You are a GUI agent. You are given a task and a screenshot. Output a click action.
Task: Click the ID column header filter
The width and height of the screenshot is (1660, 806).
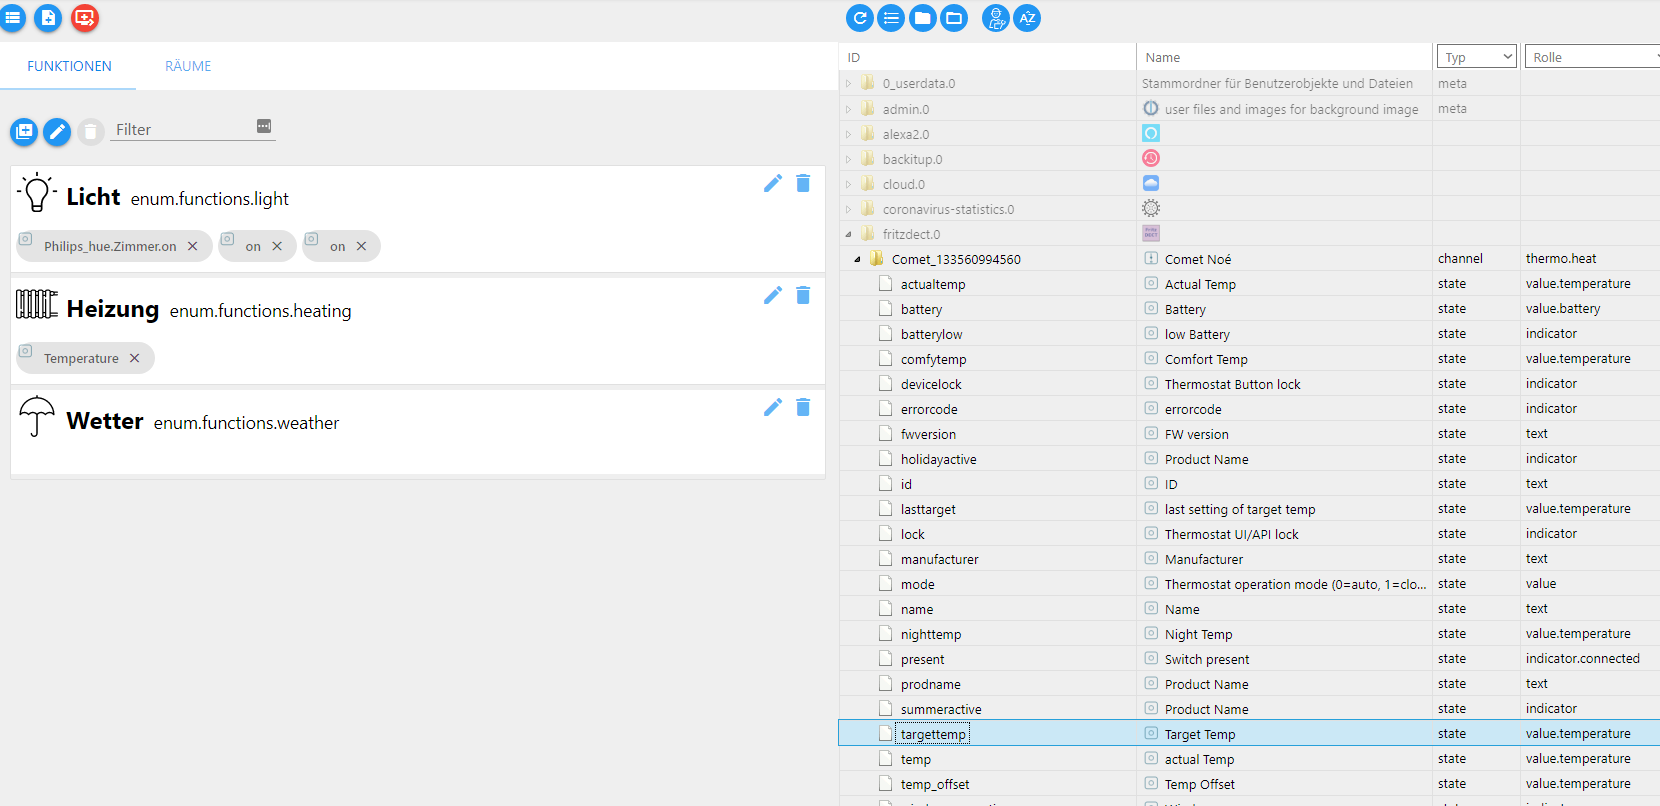pos(987,57)
